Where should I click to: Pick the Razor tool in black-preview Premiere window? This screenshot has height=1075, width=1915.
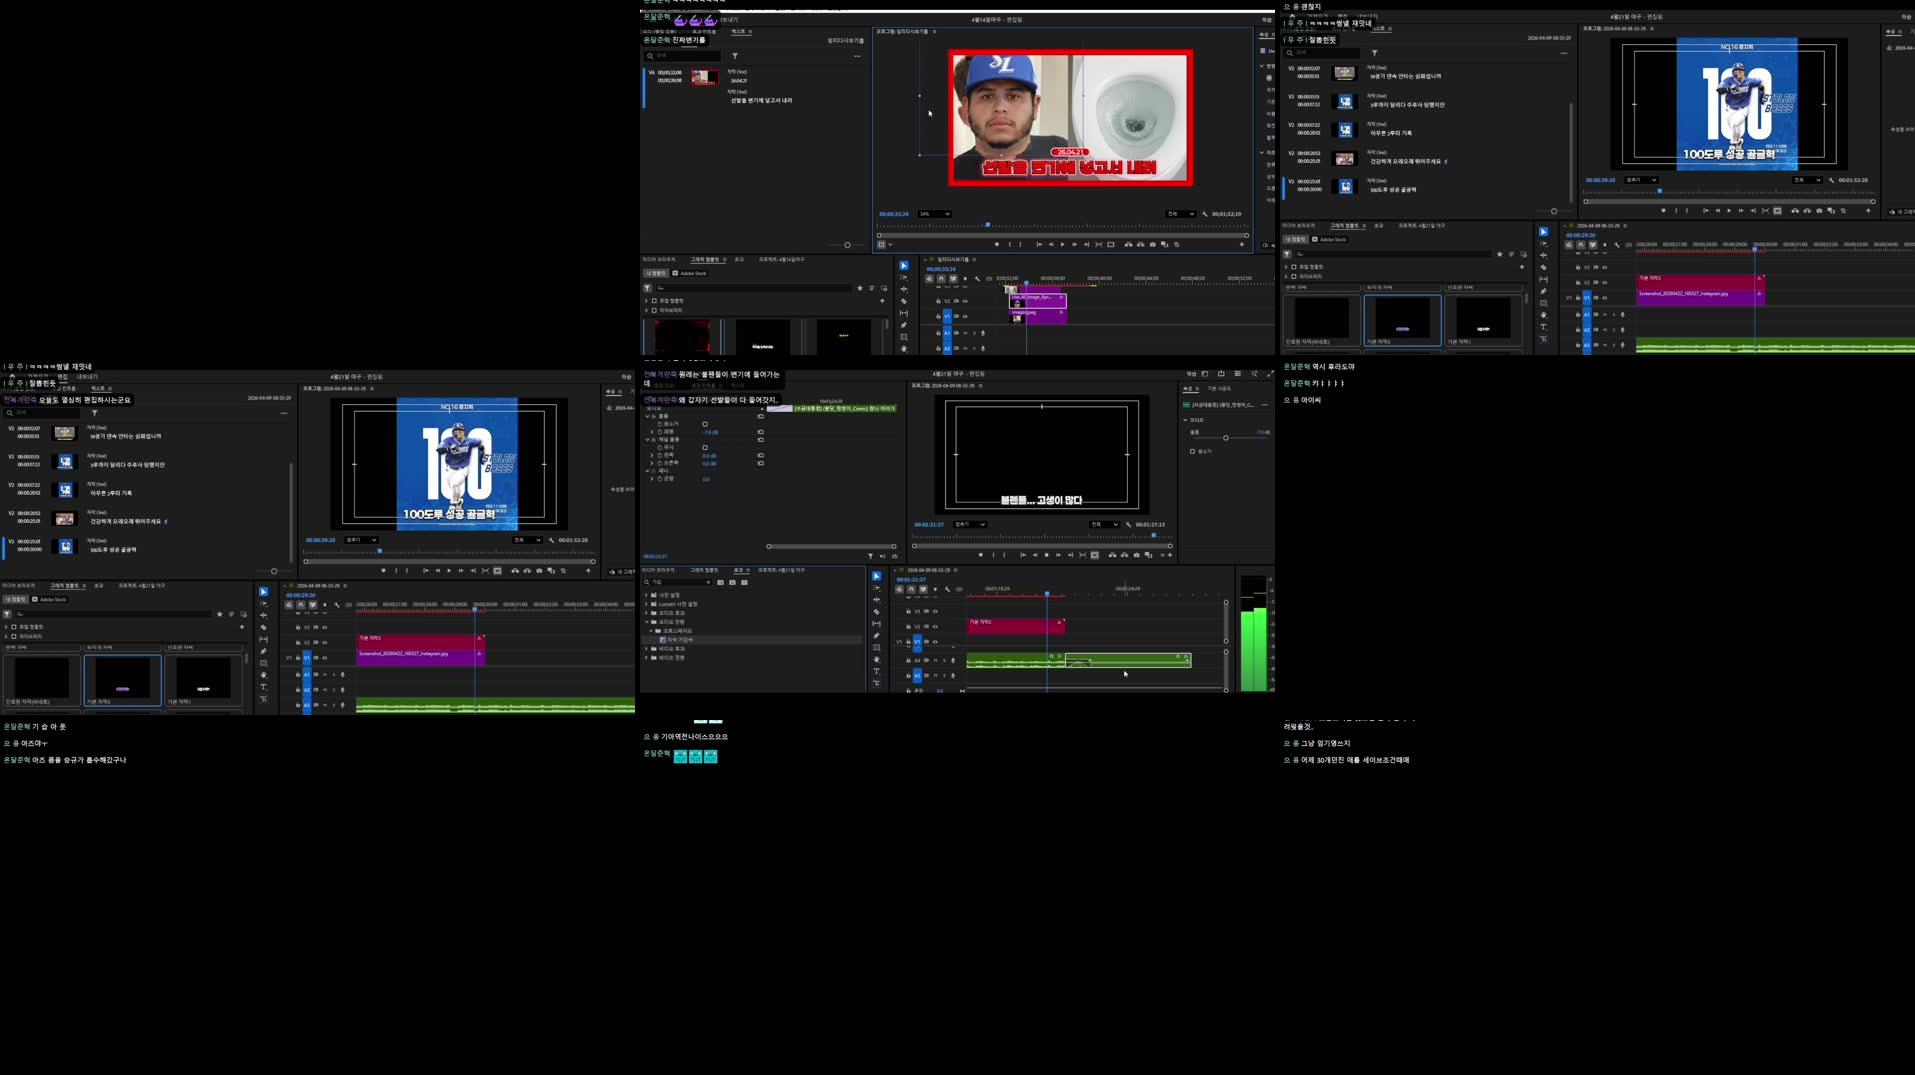pyautogui.click(x=877, y=612)
